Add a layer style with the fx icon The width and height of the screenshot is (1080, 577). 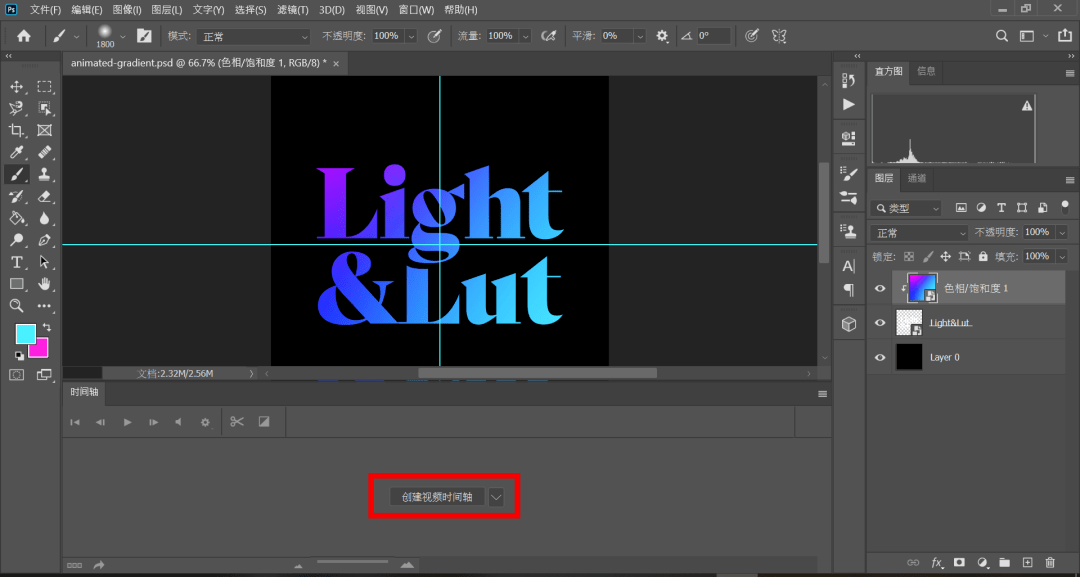[x=937, y=563]
